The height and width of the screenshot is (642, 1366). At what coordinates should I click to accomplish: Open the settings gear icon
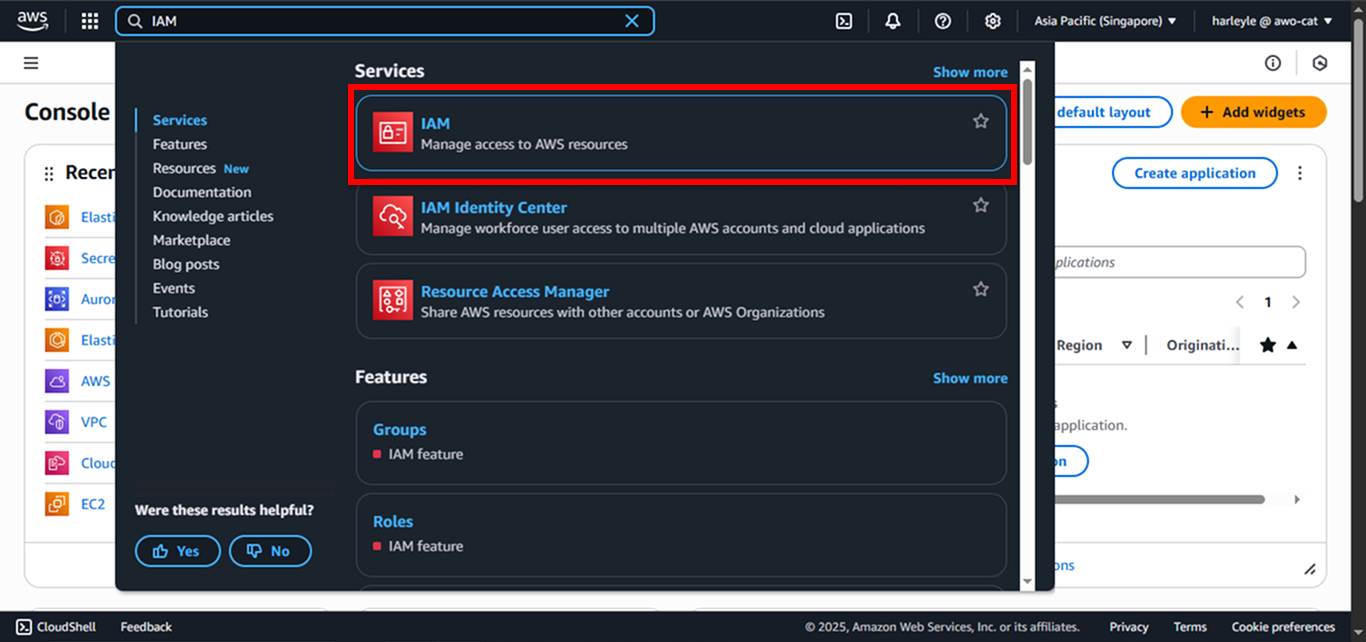tap(992, 21)
